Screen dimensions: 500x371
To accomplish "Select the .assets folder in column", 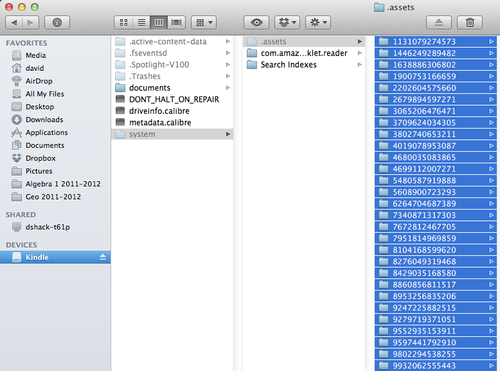I will pos(304,42).
